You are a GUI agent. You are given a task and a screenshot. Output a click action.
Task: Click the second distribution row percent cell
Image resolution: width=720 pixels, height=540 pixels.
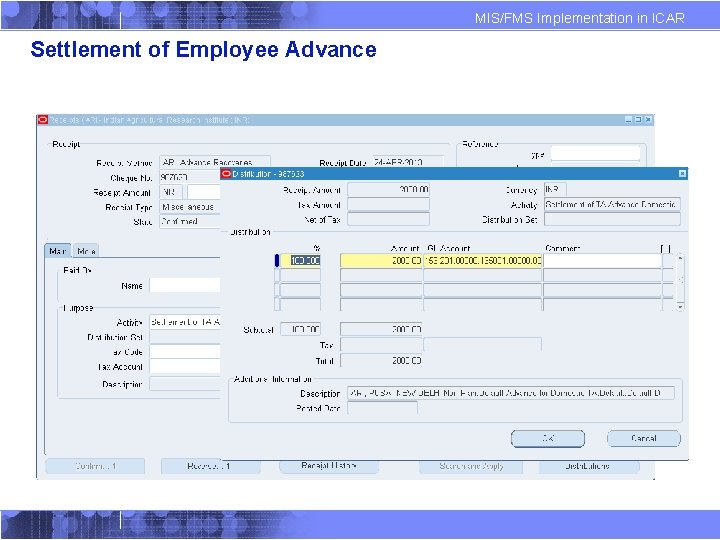[300, 275]
